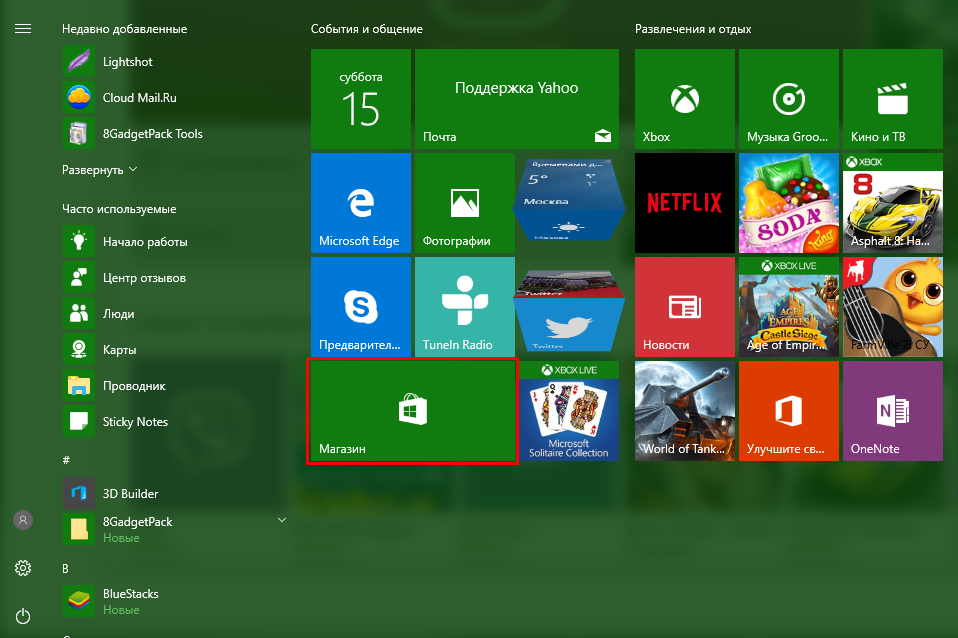
Task: Click the B letter index header
Action: 65,568
